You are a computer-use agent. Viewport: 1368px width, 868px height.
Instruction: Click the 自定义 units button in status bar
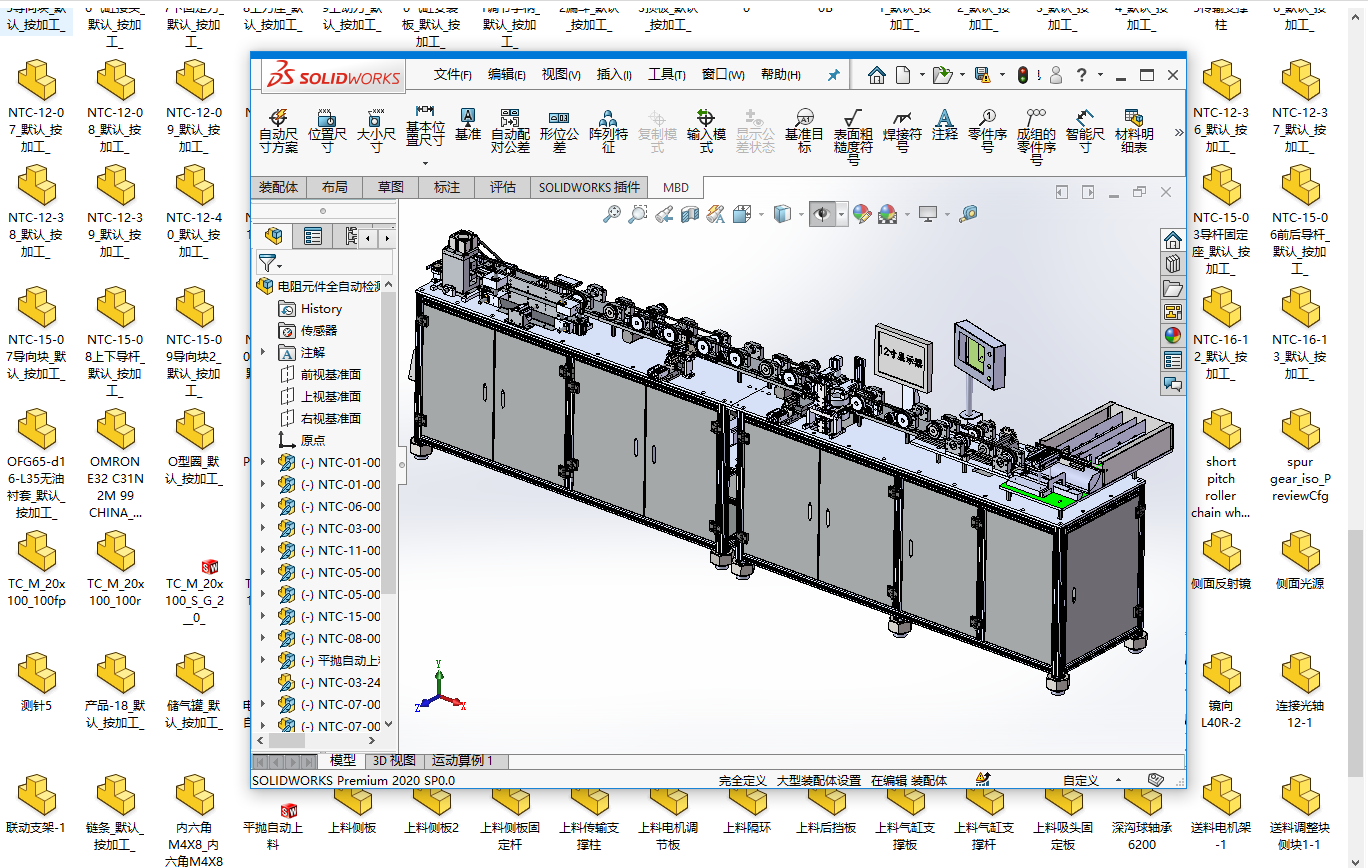(x=1080, y=780)
